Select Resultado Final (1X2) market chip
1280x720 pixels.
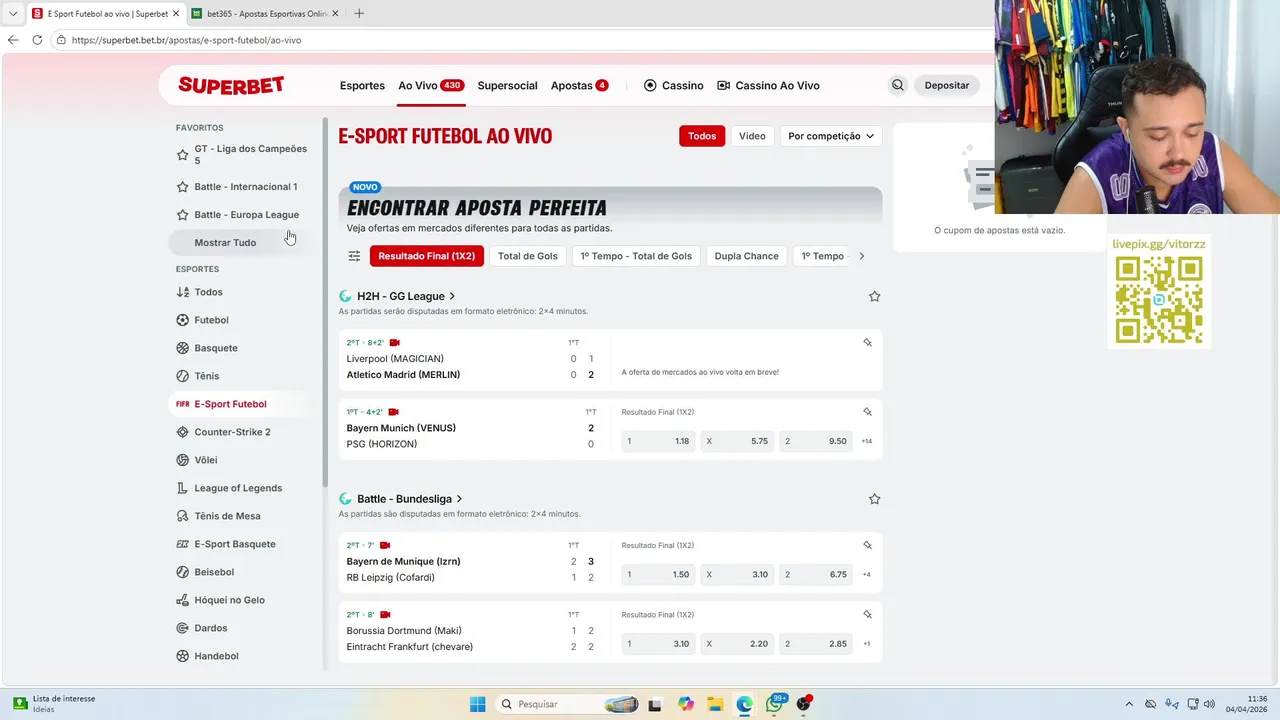click(x=427, y=256)
